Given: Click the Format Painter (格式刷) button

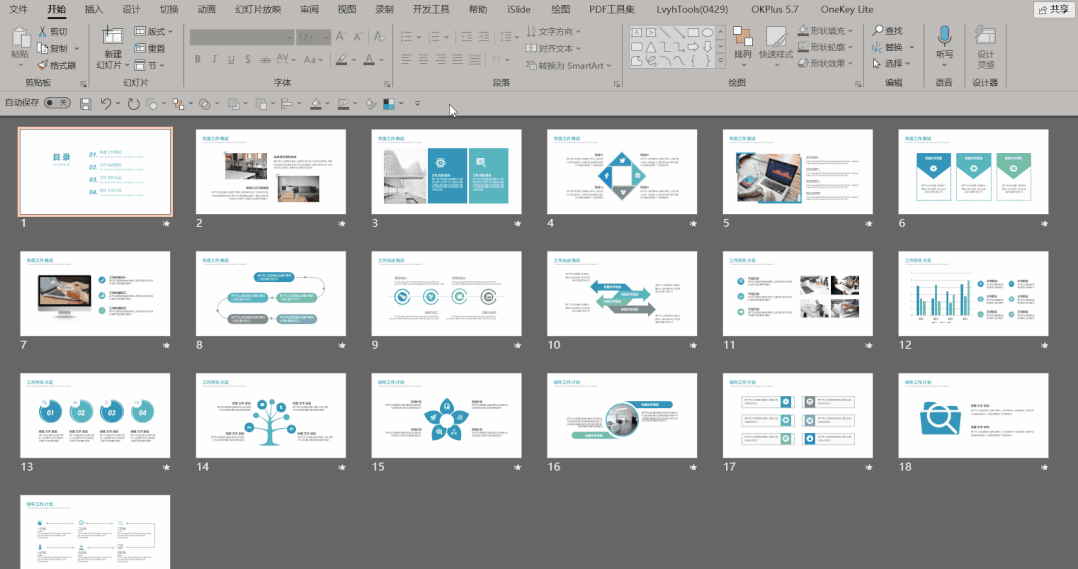Looking at the screenshot, I should (x=56, y=65).
